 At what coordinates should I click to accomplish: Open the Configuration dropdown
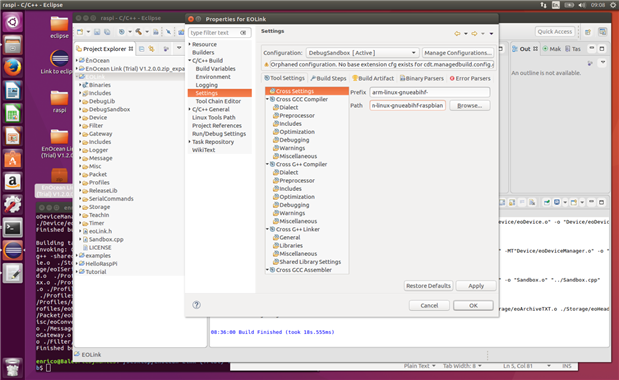pos(362,52)
